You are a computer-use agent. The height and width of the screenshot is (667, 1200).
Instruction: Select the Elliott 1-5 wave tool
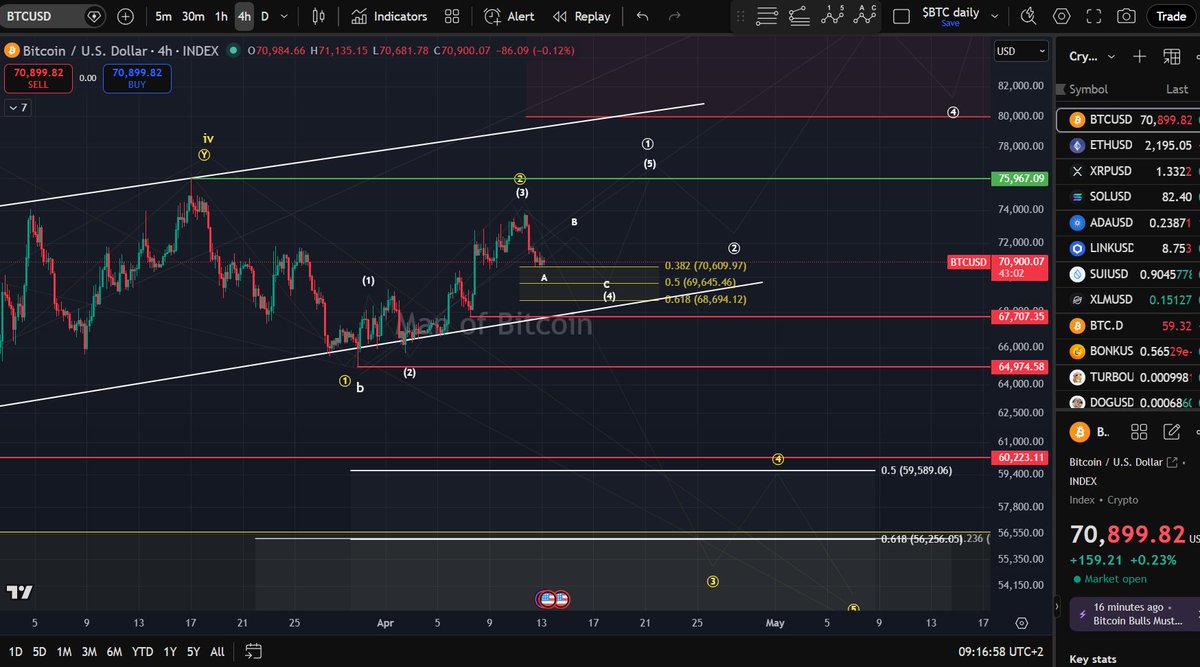point(833,16)
